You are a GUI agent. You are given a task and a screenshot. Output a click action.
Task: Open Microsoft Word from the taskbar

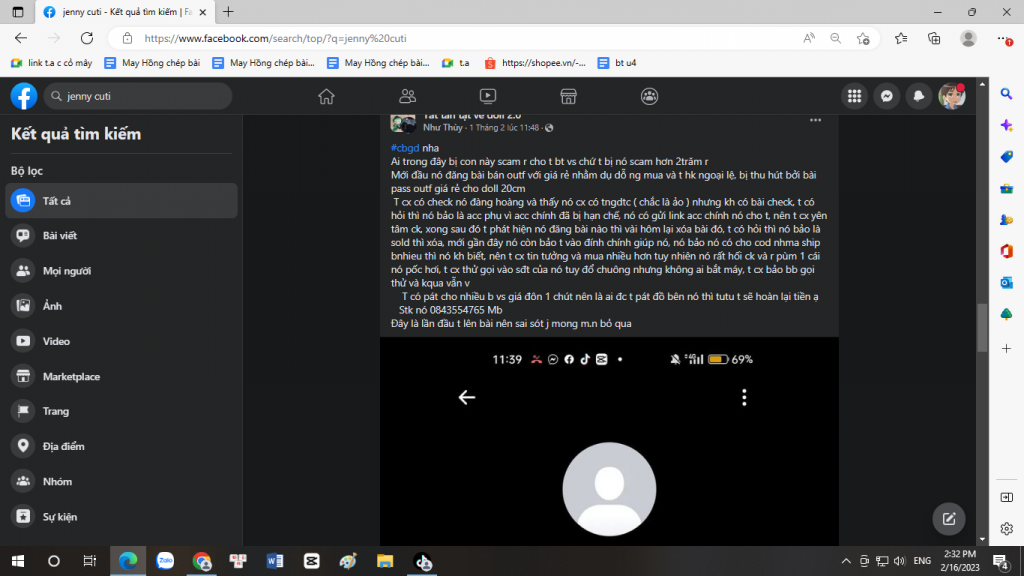274,560
